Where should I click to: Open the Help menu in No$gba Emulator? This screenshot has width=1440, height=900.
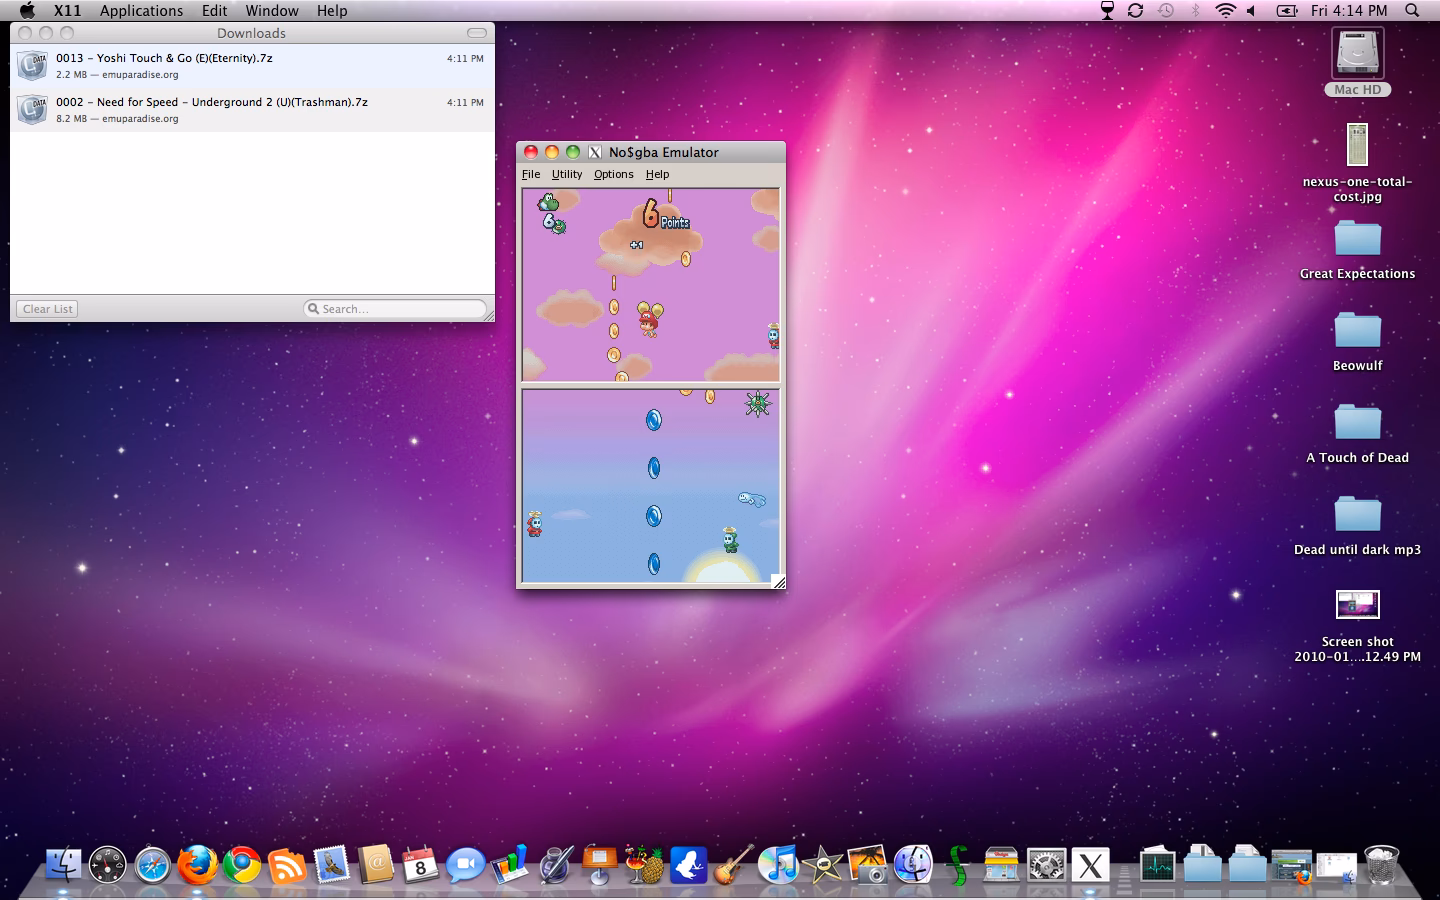[x=657, y=174]
